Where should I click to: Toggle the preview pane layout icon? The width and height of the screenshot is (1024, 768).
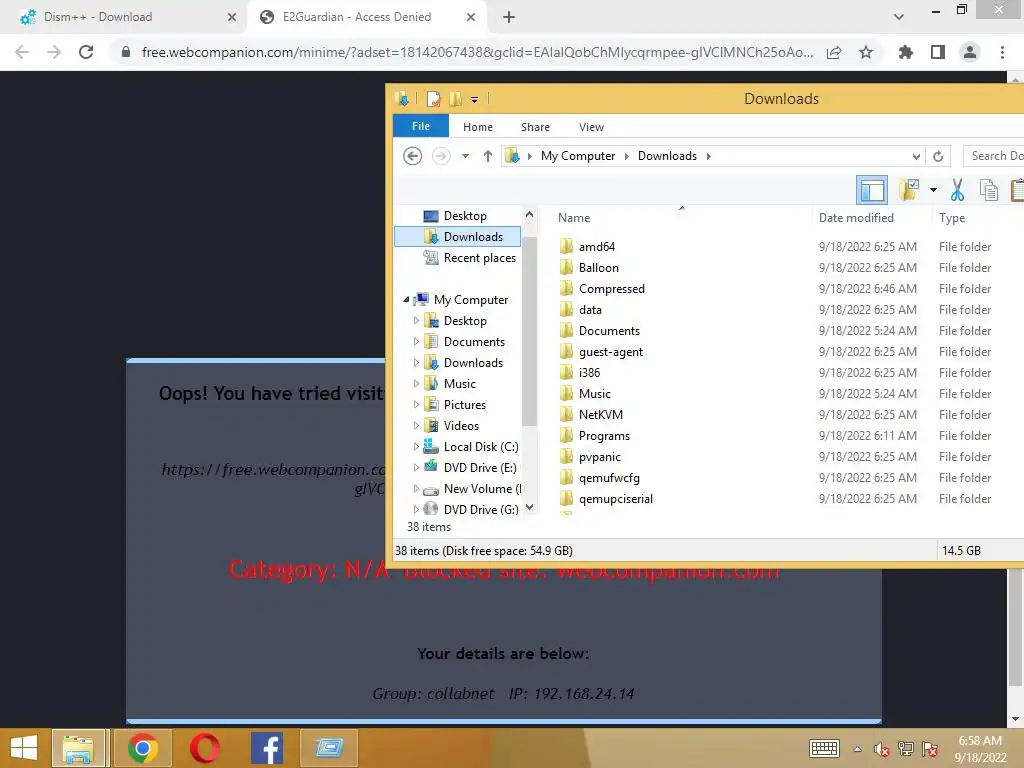872,190
